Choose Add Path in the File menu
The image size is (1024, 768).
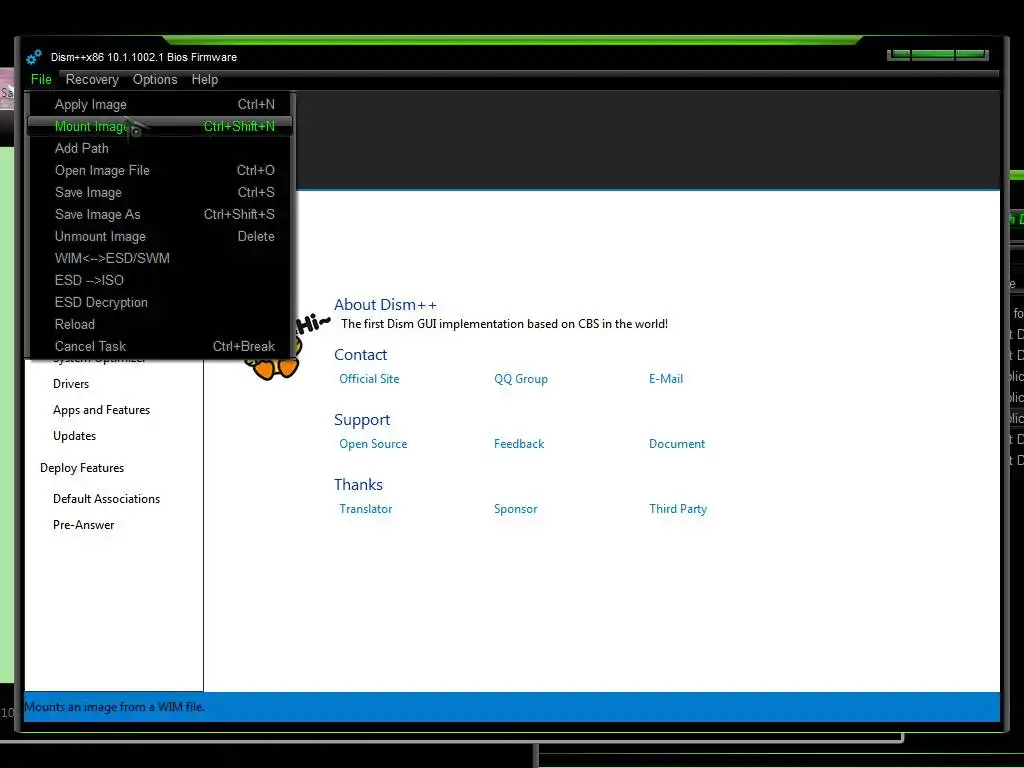click(160, 148)
